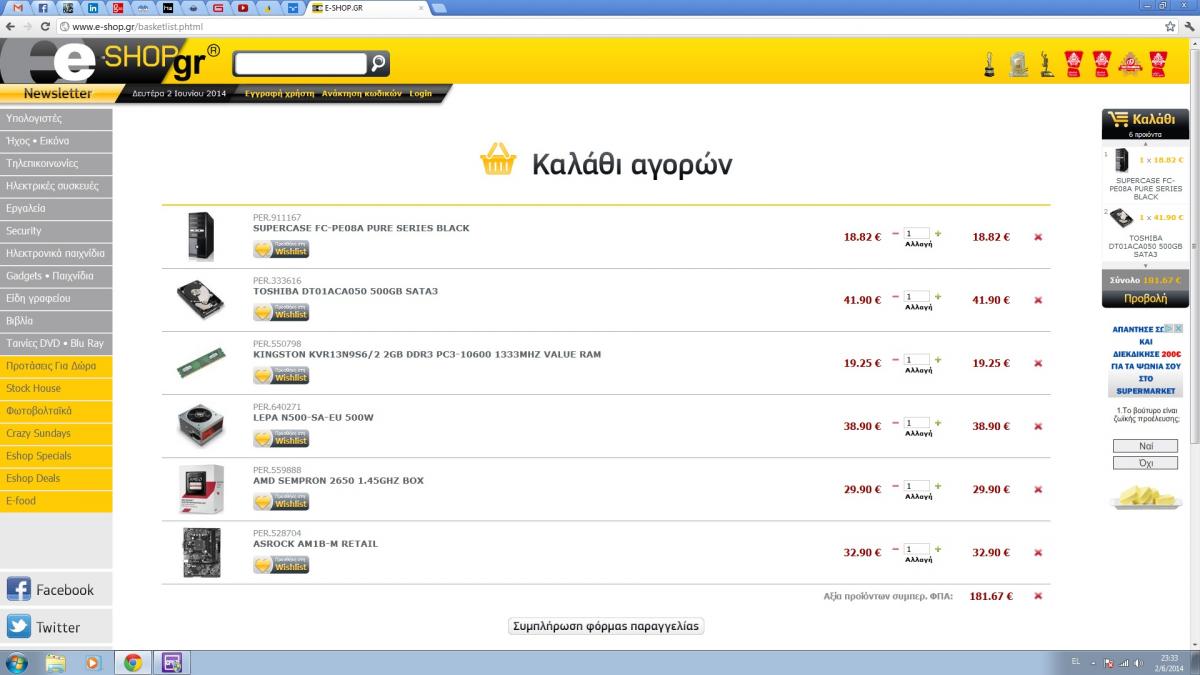Increase ASROCK AM1B-M quantity with plus

click(938, 548)
